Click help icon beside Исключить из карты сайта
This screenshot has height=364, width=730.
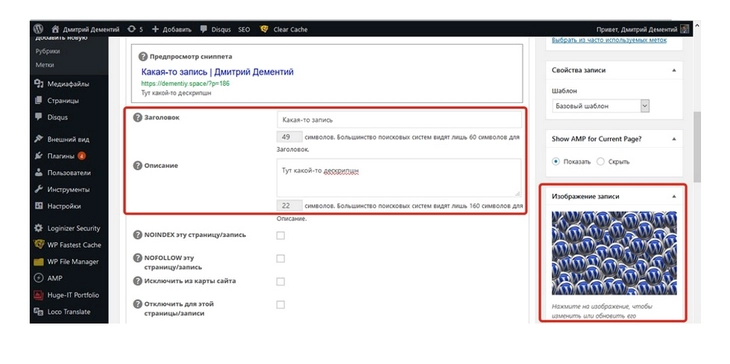click(x=137, y=281)
